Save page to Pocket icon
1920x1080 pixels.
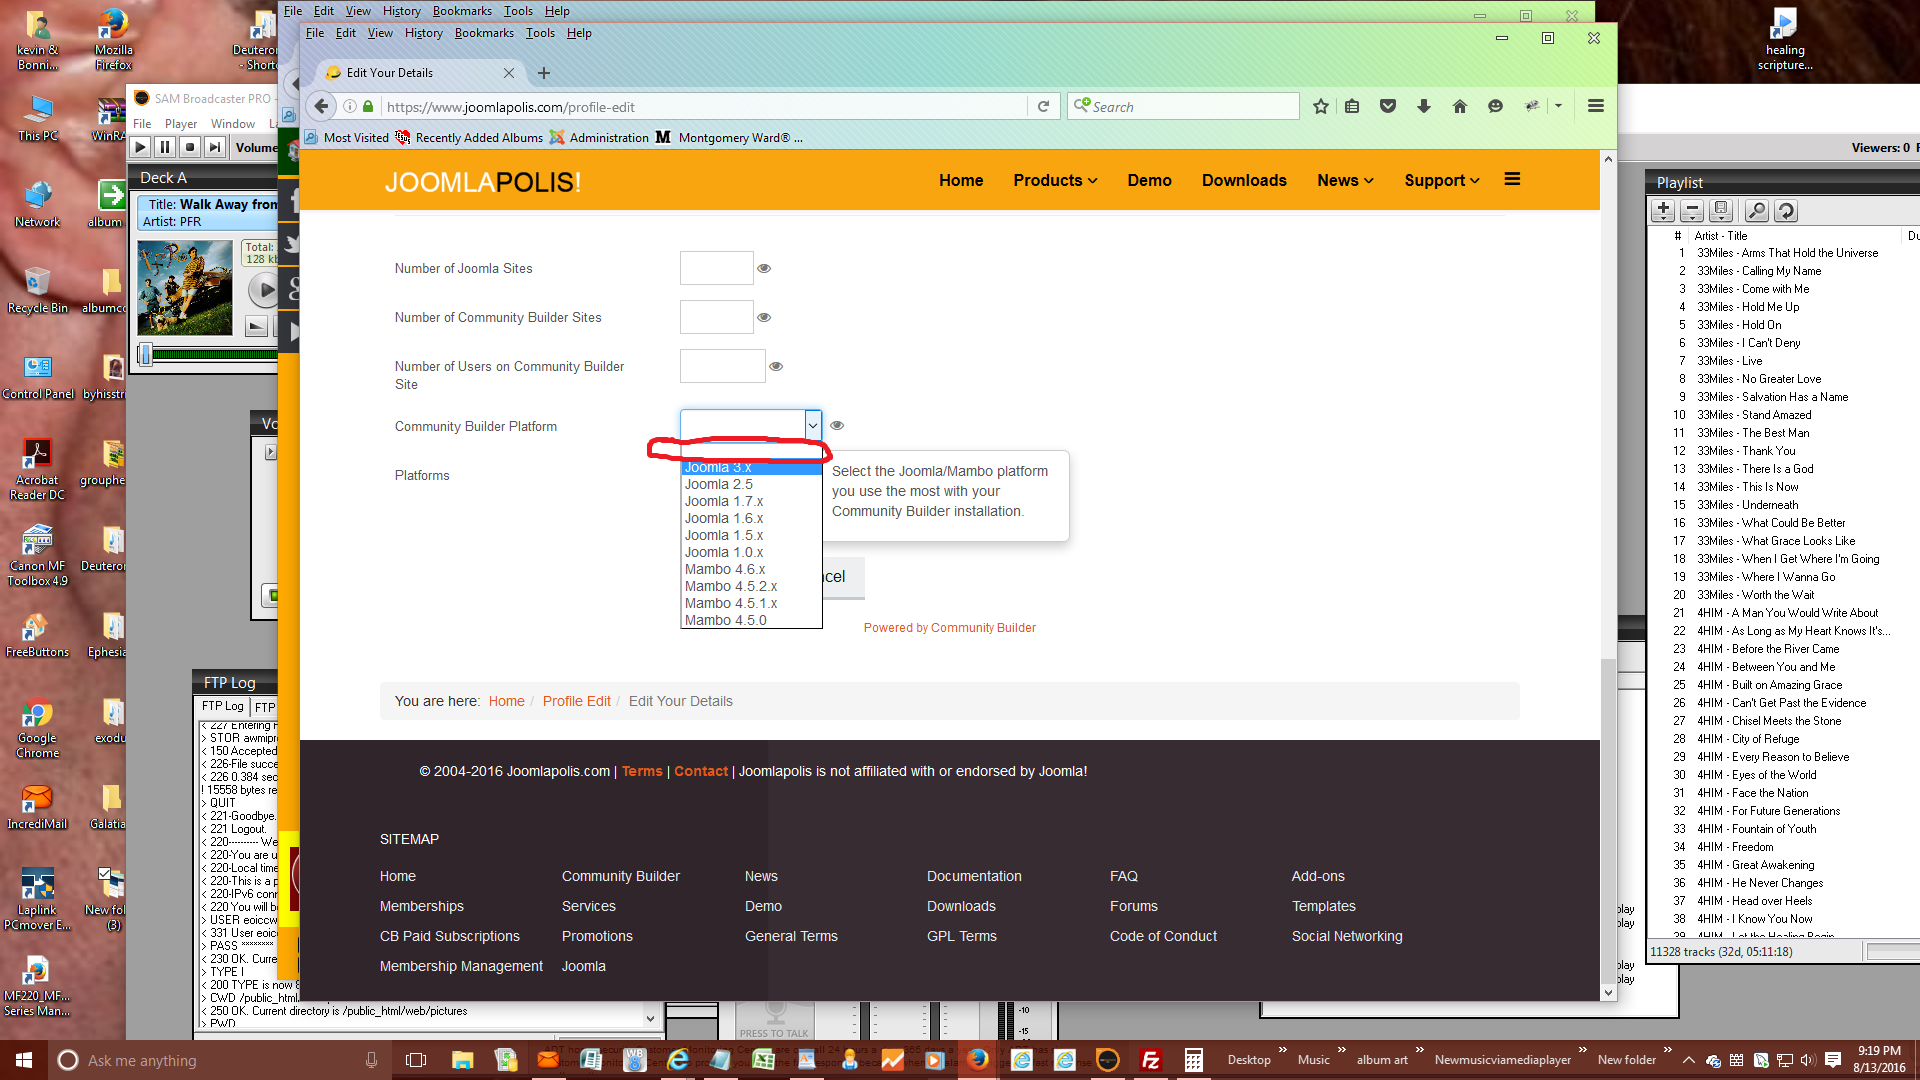coord(1388,106)
